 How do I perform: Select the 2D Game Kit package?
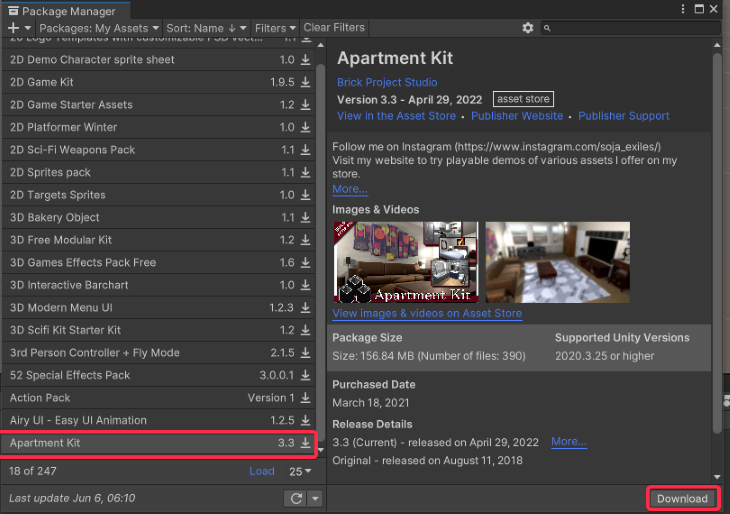tap(158, 82)
